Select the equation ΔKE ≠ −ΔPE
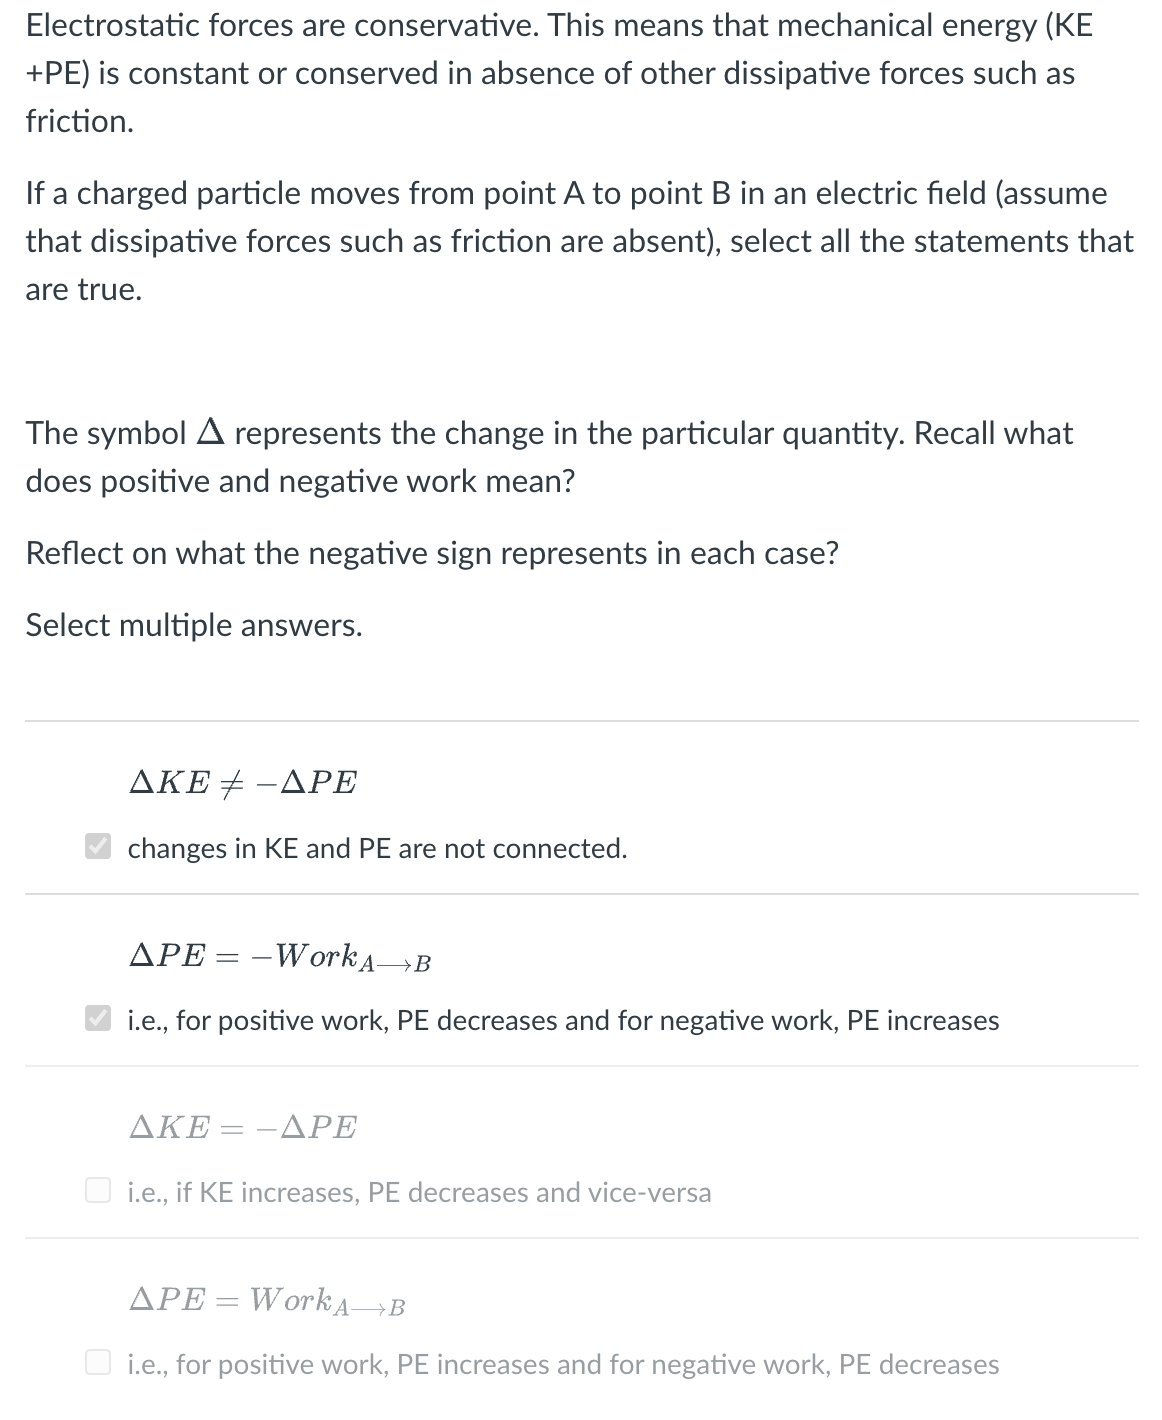 (241, 783)
